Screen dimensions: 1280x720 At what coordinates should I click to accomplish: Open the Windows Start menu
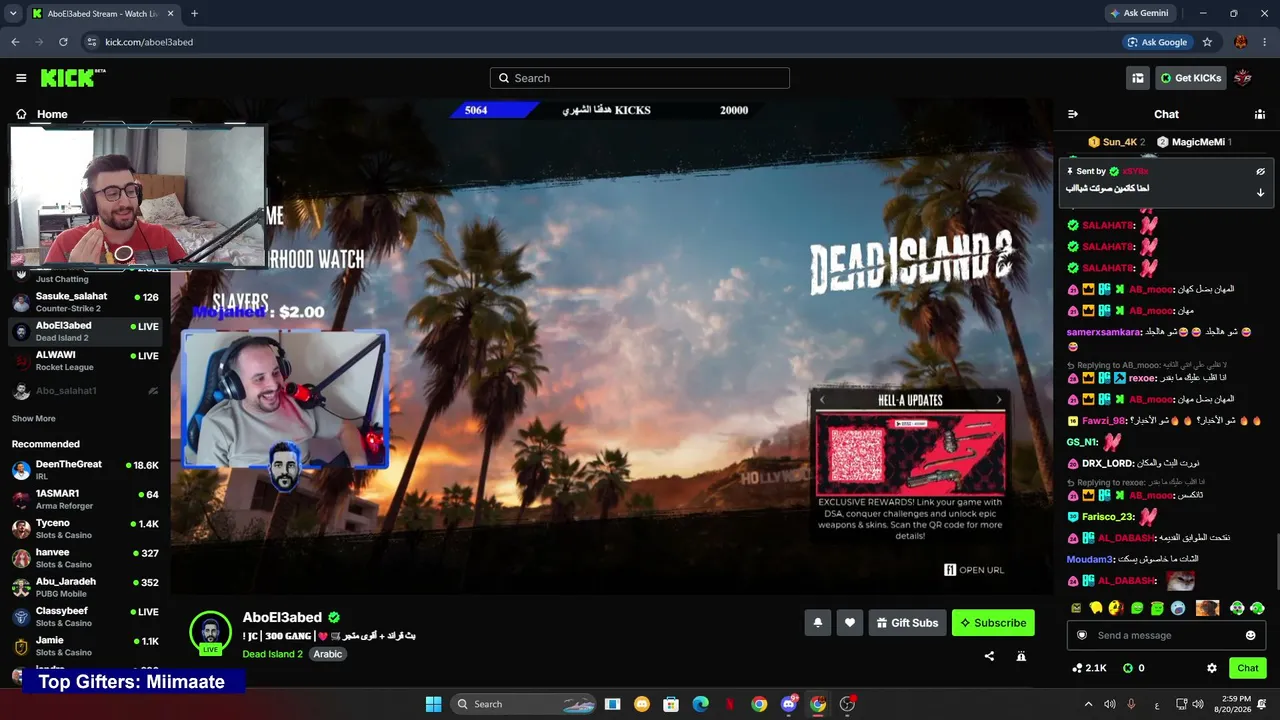coord(433,704)
